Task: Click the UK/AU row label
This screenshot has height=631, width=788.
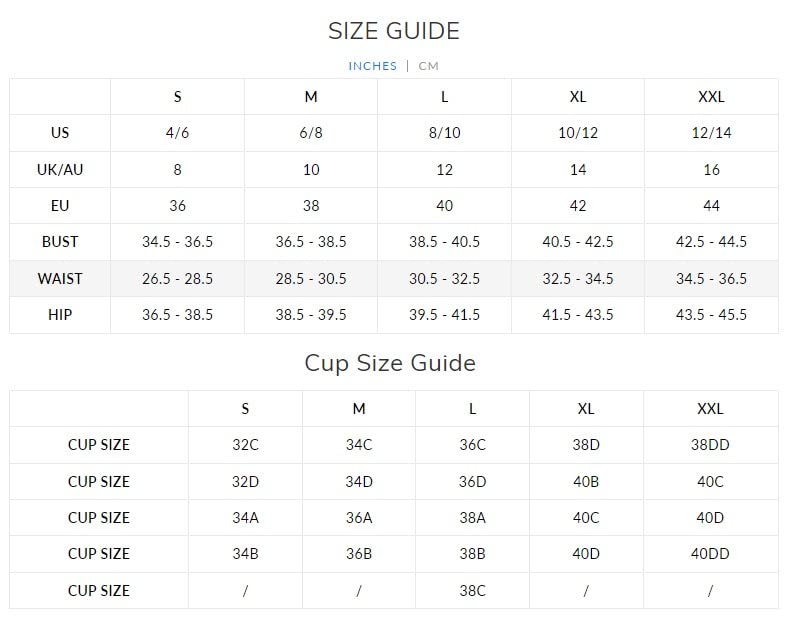Action: 59,170
